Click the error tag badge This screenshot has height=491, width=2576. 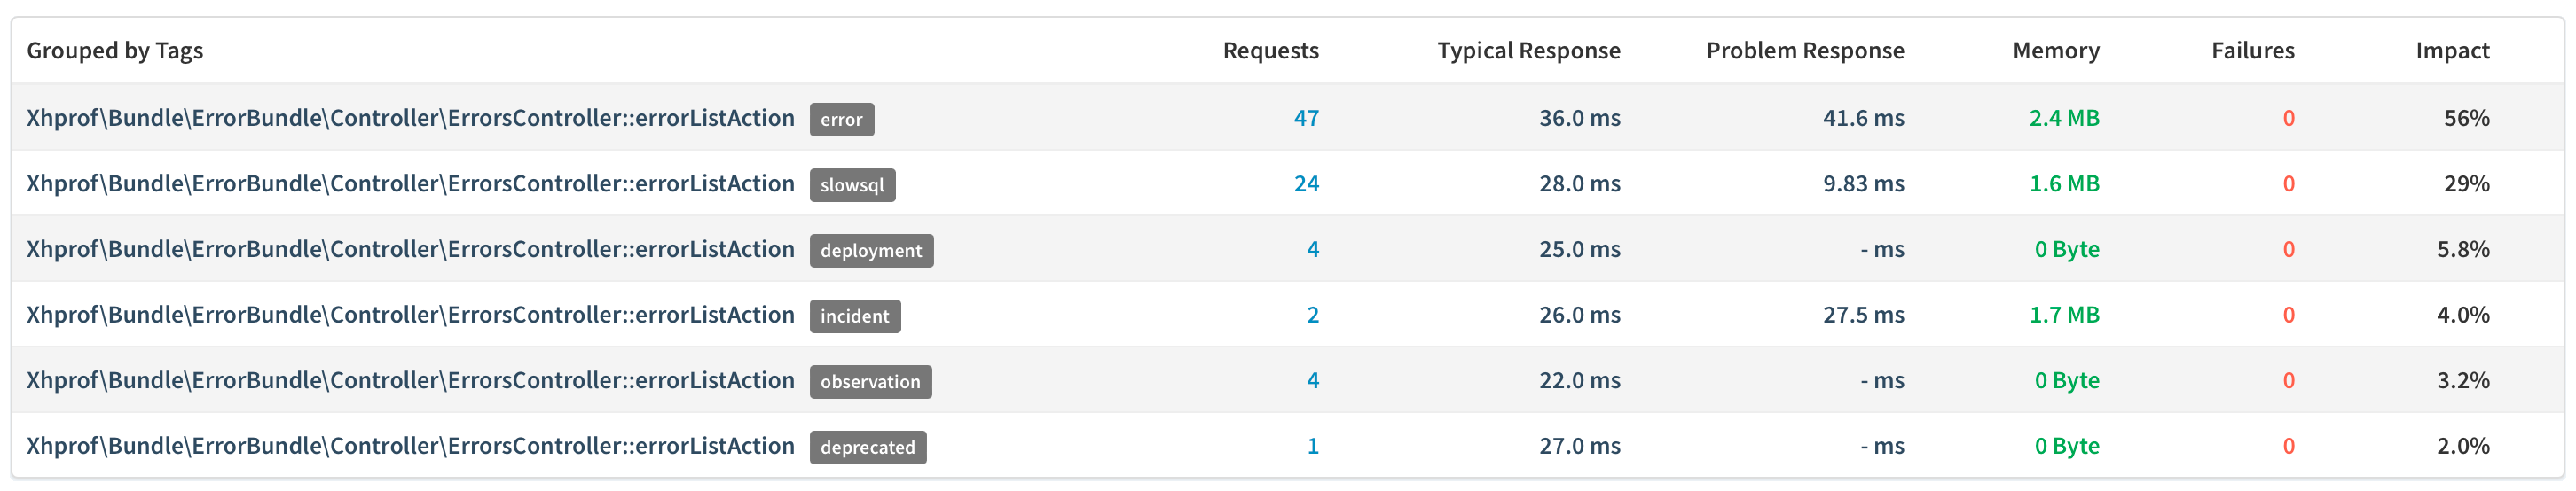[842, 120]
